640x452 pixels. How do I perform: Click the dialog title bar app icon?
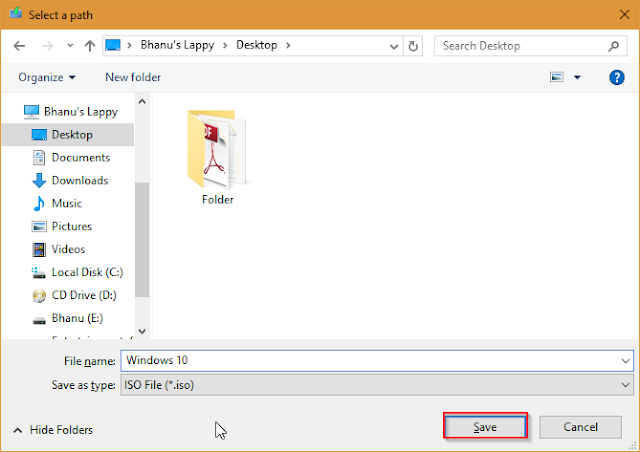[x=16, y=13]
